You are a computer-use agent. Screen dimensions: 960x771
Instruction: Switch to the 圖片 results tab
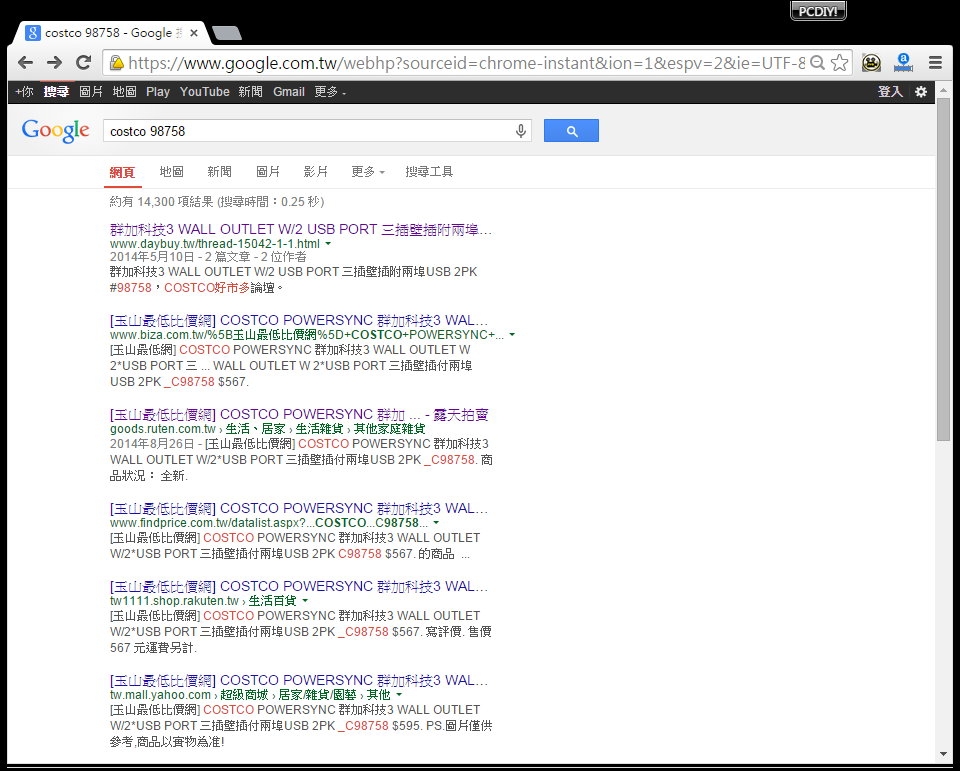268,172
